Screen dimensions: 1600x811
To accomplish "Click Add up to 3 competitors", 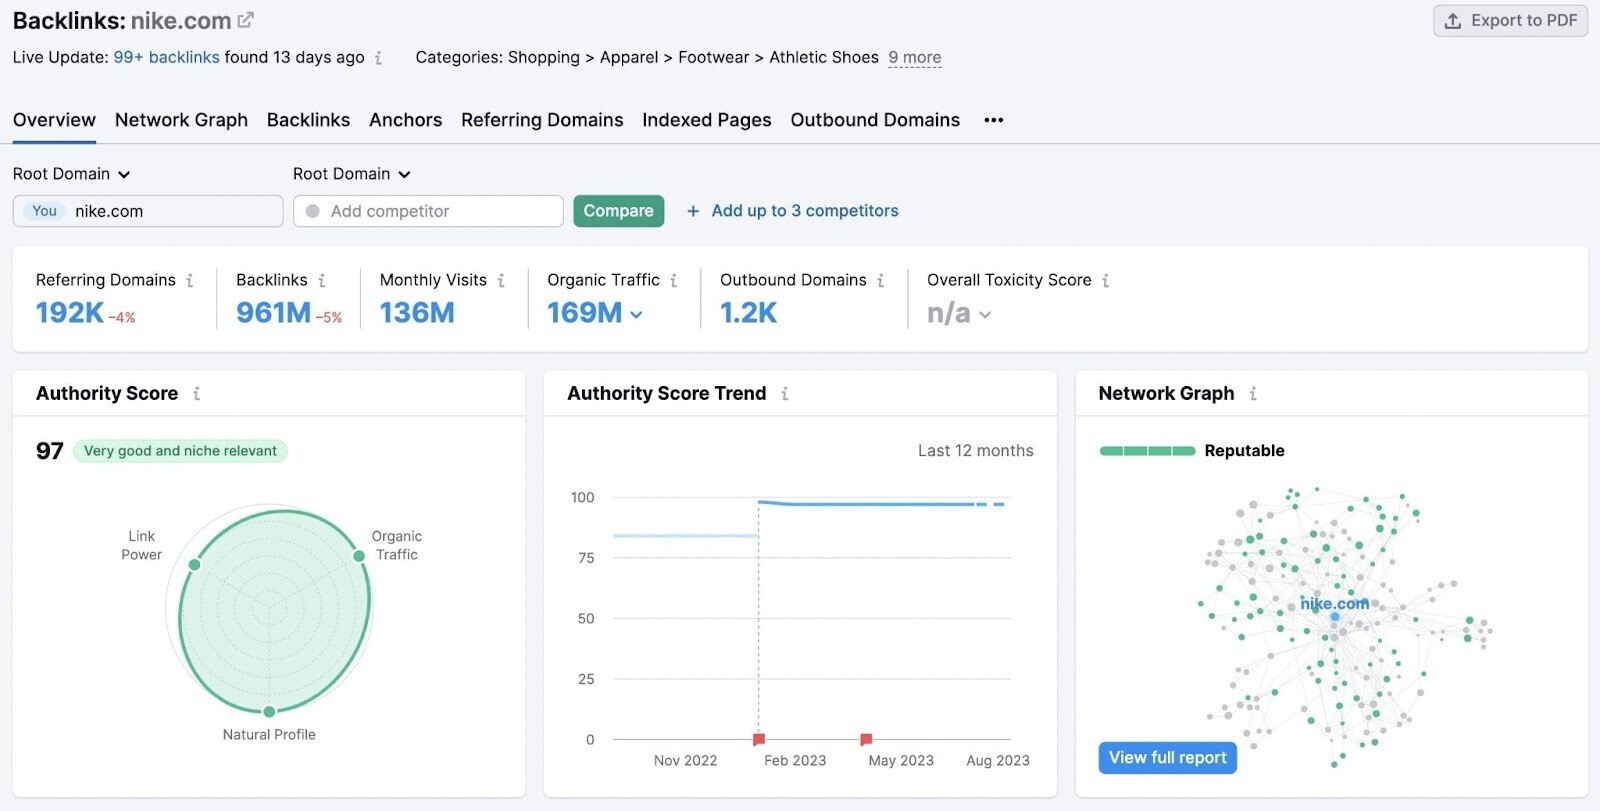I will 792,211.
